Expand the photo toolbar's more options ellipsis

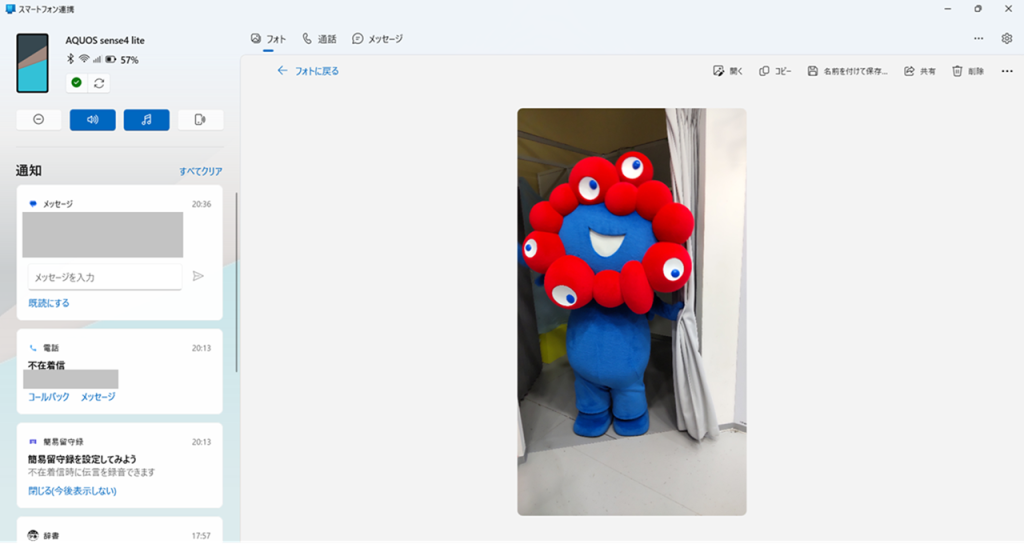[1007, 71]
